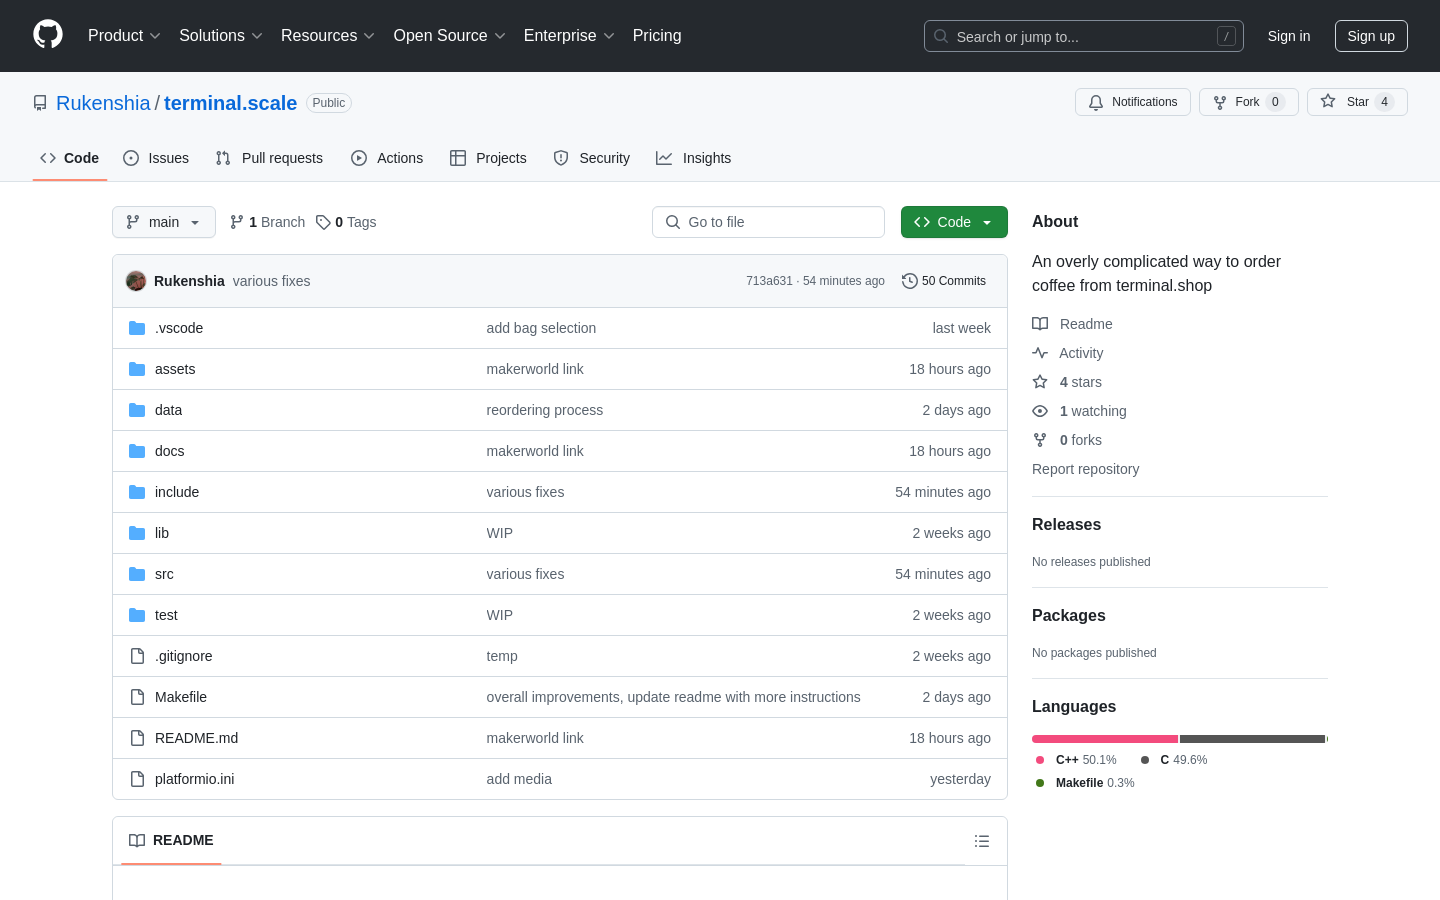Open the Makefile 0.3% language link
The image size is (1440, 900).
coord(1085,783)
